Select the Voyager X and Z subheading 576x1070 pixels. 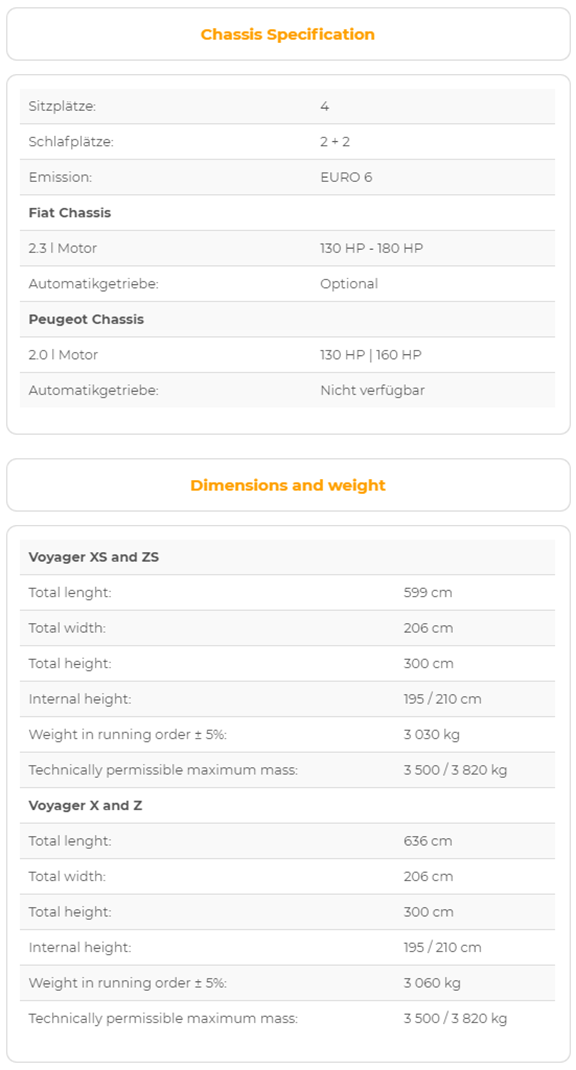tap(85, 805)
